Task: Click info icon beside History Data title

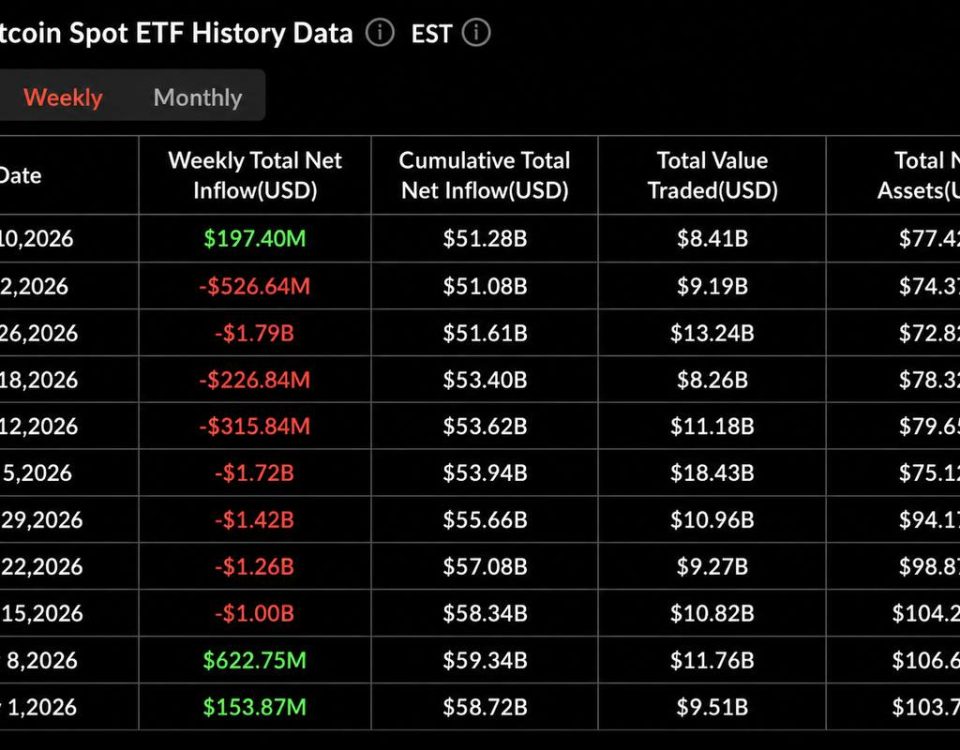Action: [380, 32]
